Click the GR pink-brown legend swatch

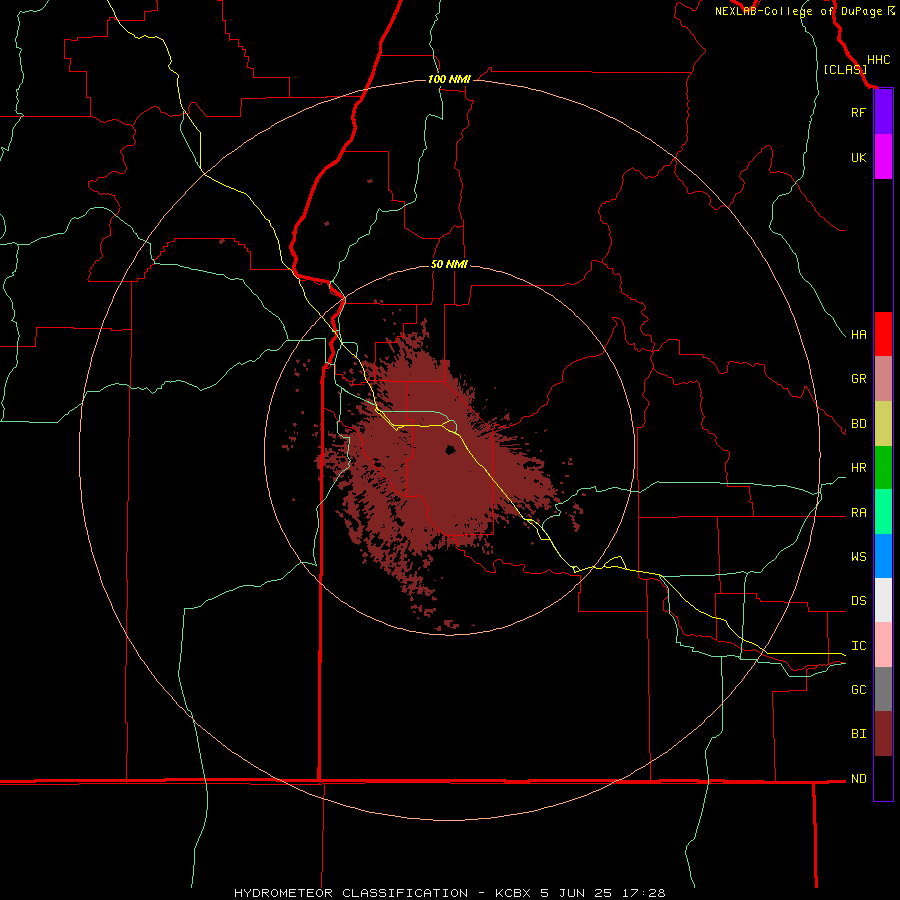click(x=883, y=379)
